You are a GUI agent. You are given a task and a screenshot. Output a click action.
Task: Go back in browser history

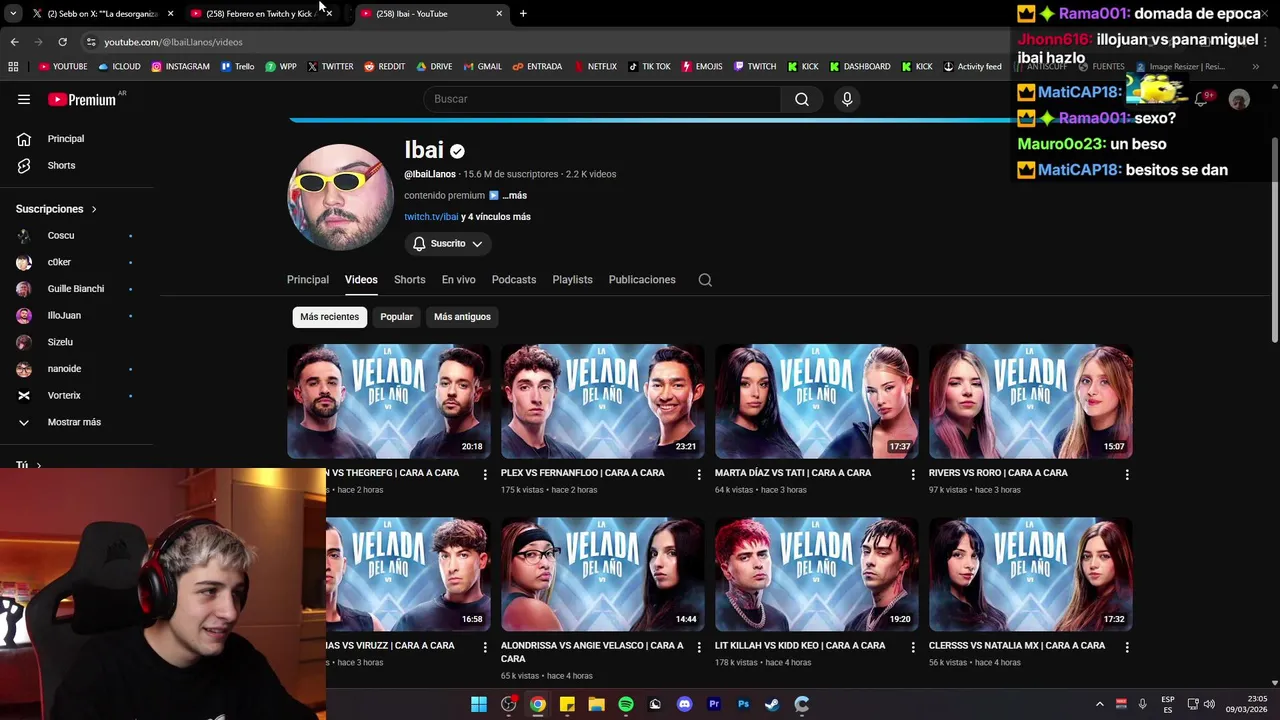(14, 42)
